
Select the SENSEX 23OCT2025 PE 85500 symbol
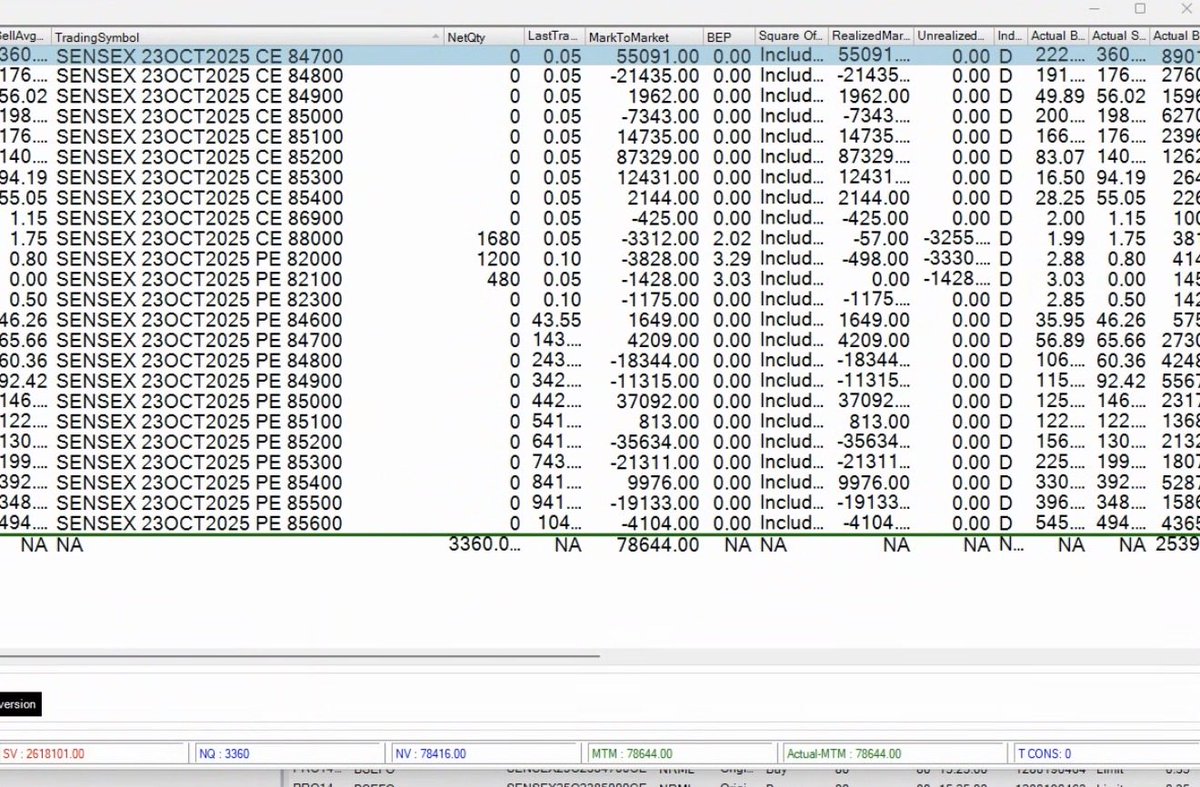199,503
